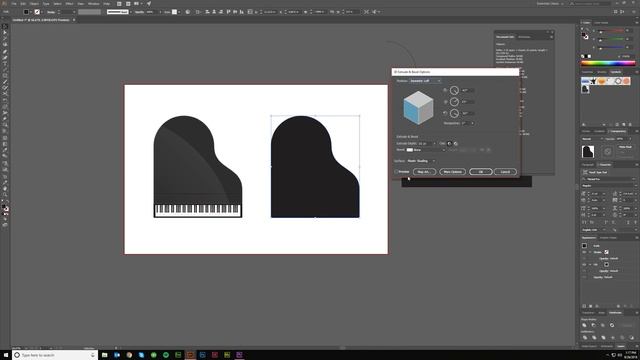Click the vertical align bottom icon
This screenshot has height=360, width=640.
click(x=242, y=12)
